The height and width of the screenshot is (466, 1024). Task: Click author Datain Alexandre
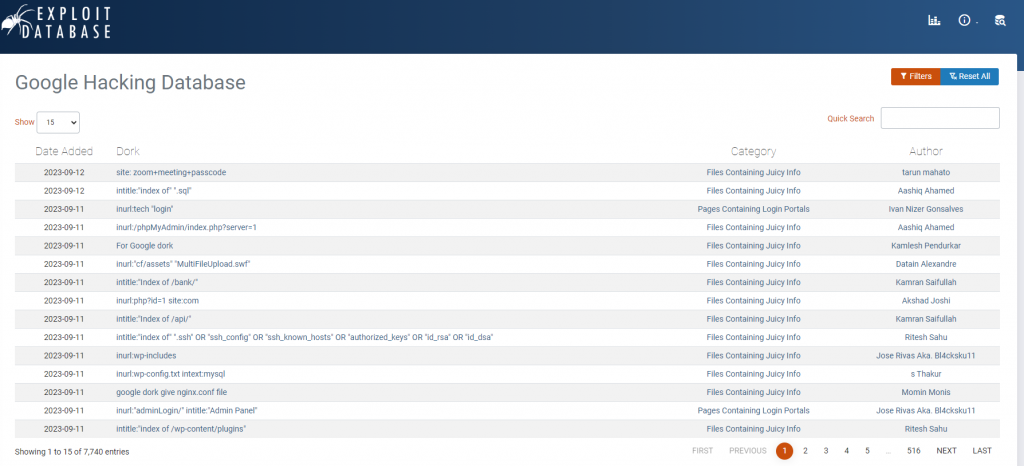[x=926, y=264]
